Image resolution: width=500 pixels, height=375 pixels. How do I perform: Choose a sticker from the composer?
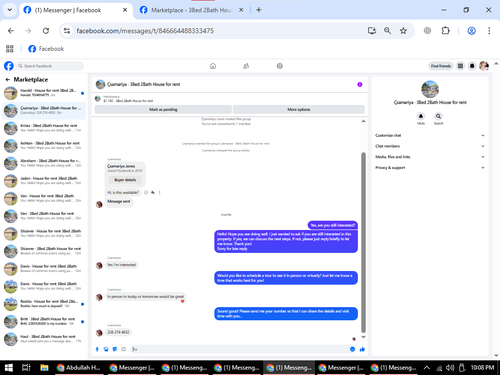click(115, 349)
